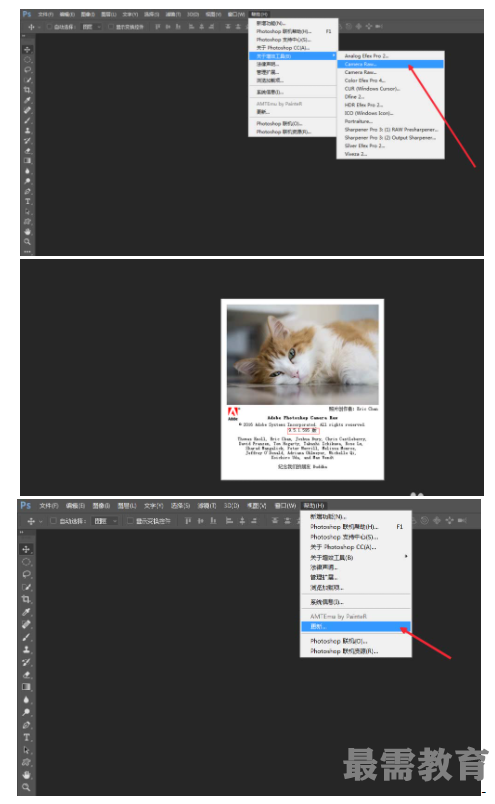Click Adobe logo on Camera Raw splash screen
Viewport: 495px width, 804px height.
tap(233, 413)
